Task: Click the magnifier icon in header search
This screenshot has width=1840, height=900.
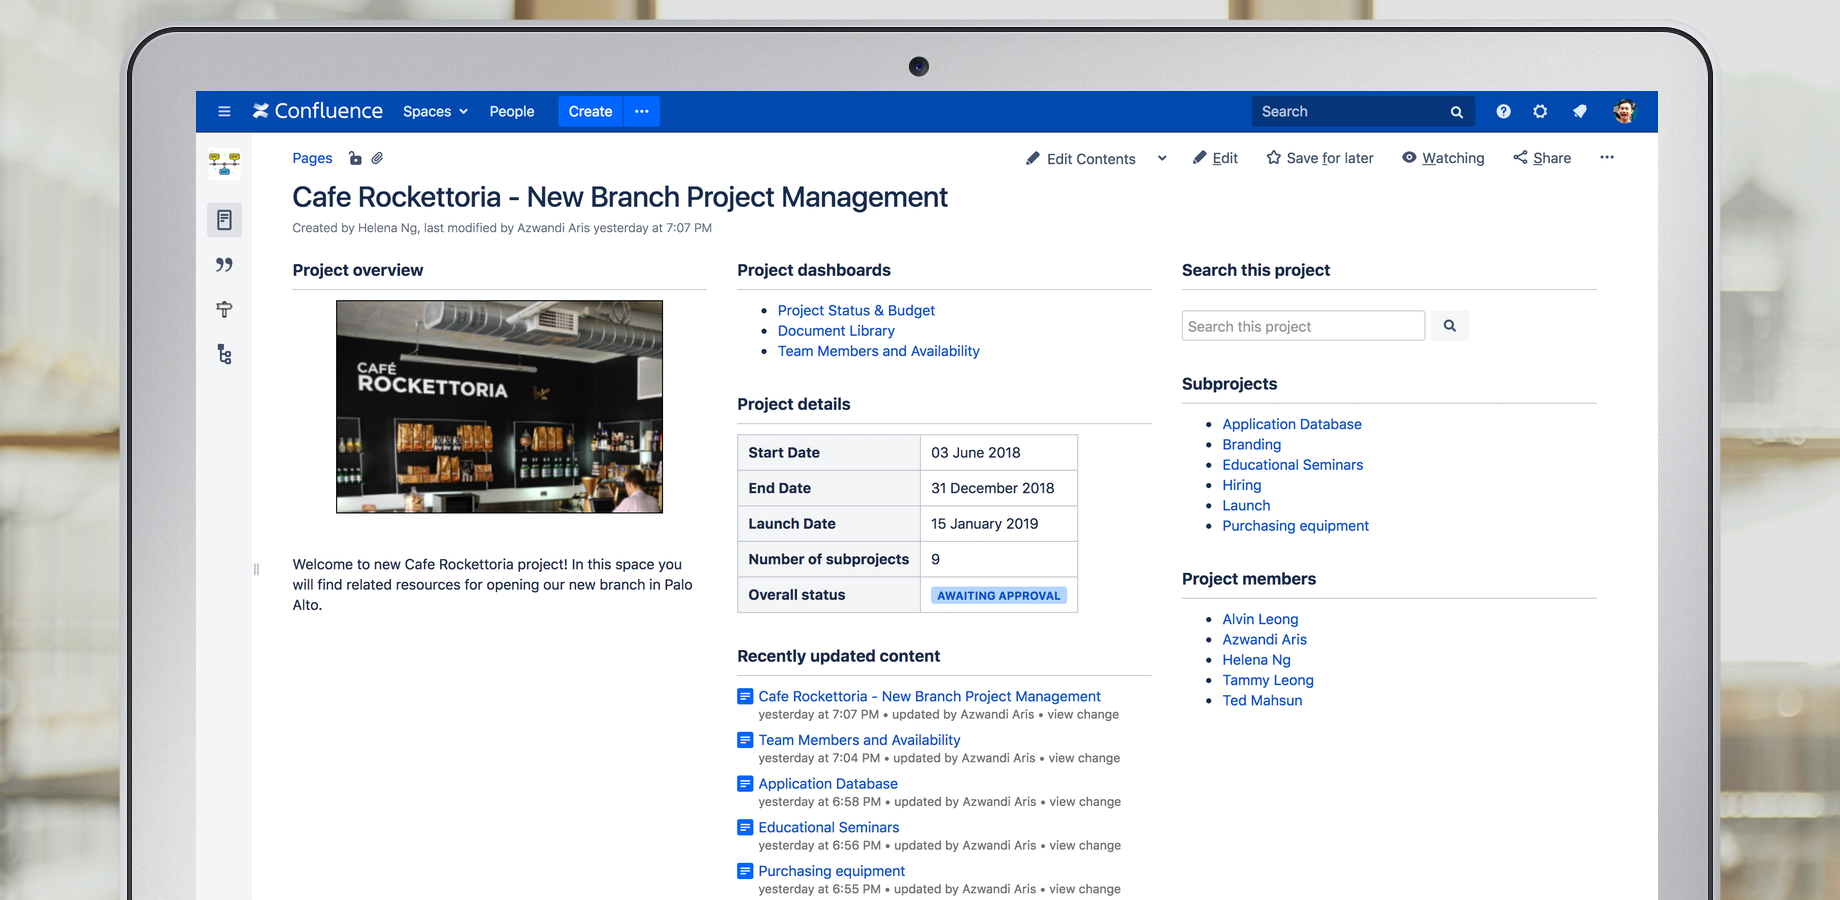Action: pyautogui.click(x=1457, y=112)
